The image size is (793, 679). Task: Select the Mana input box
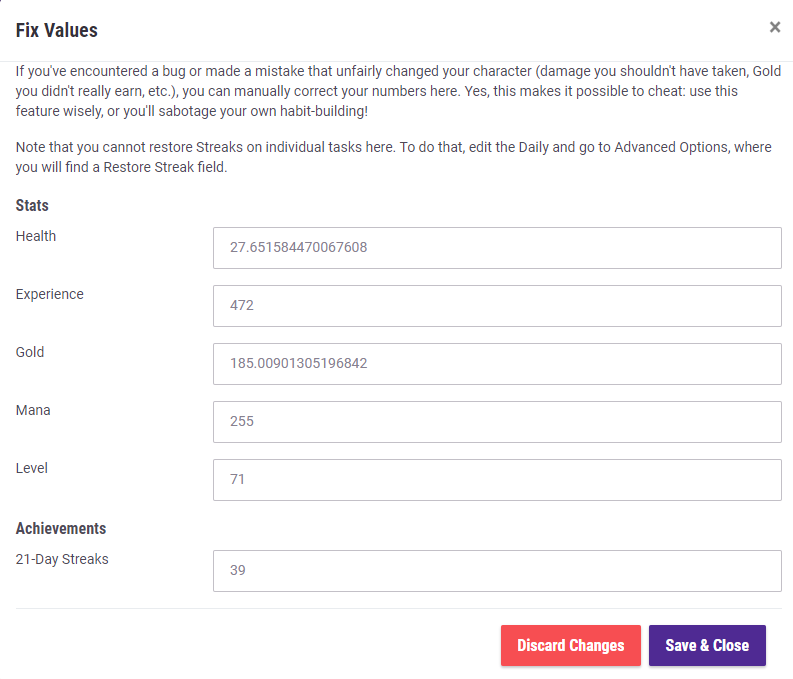(x=497, y=422)
